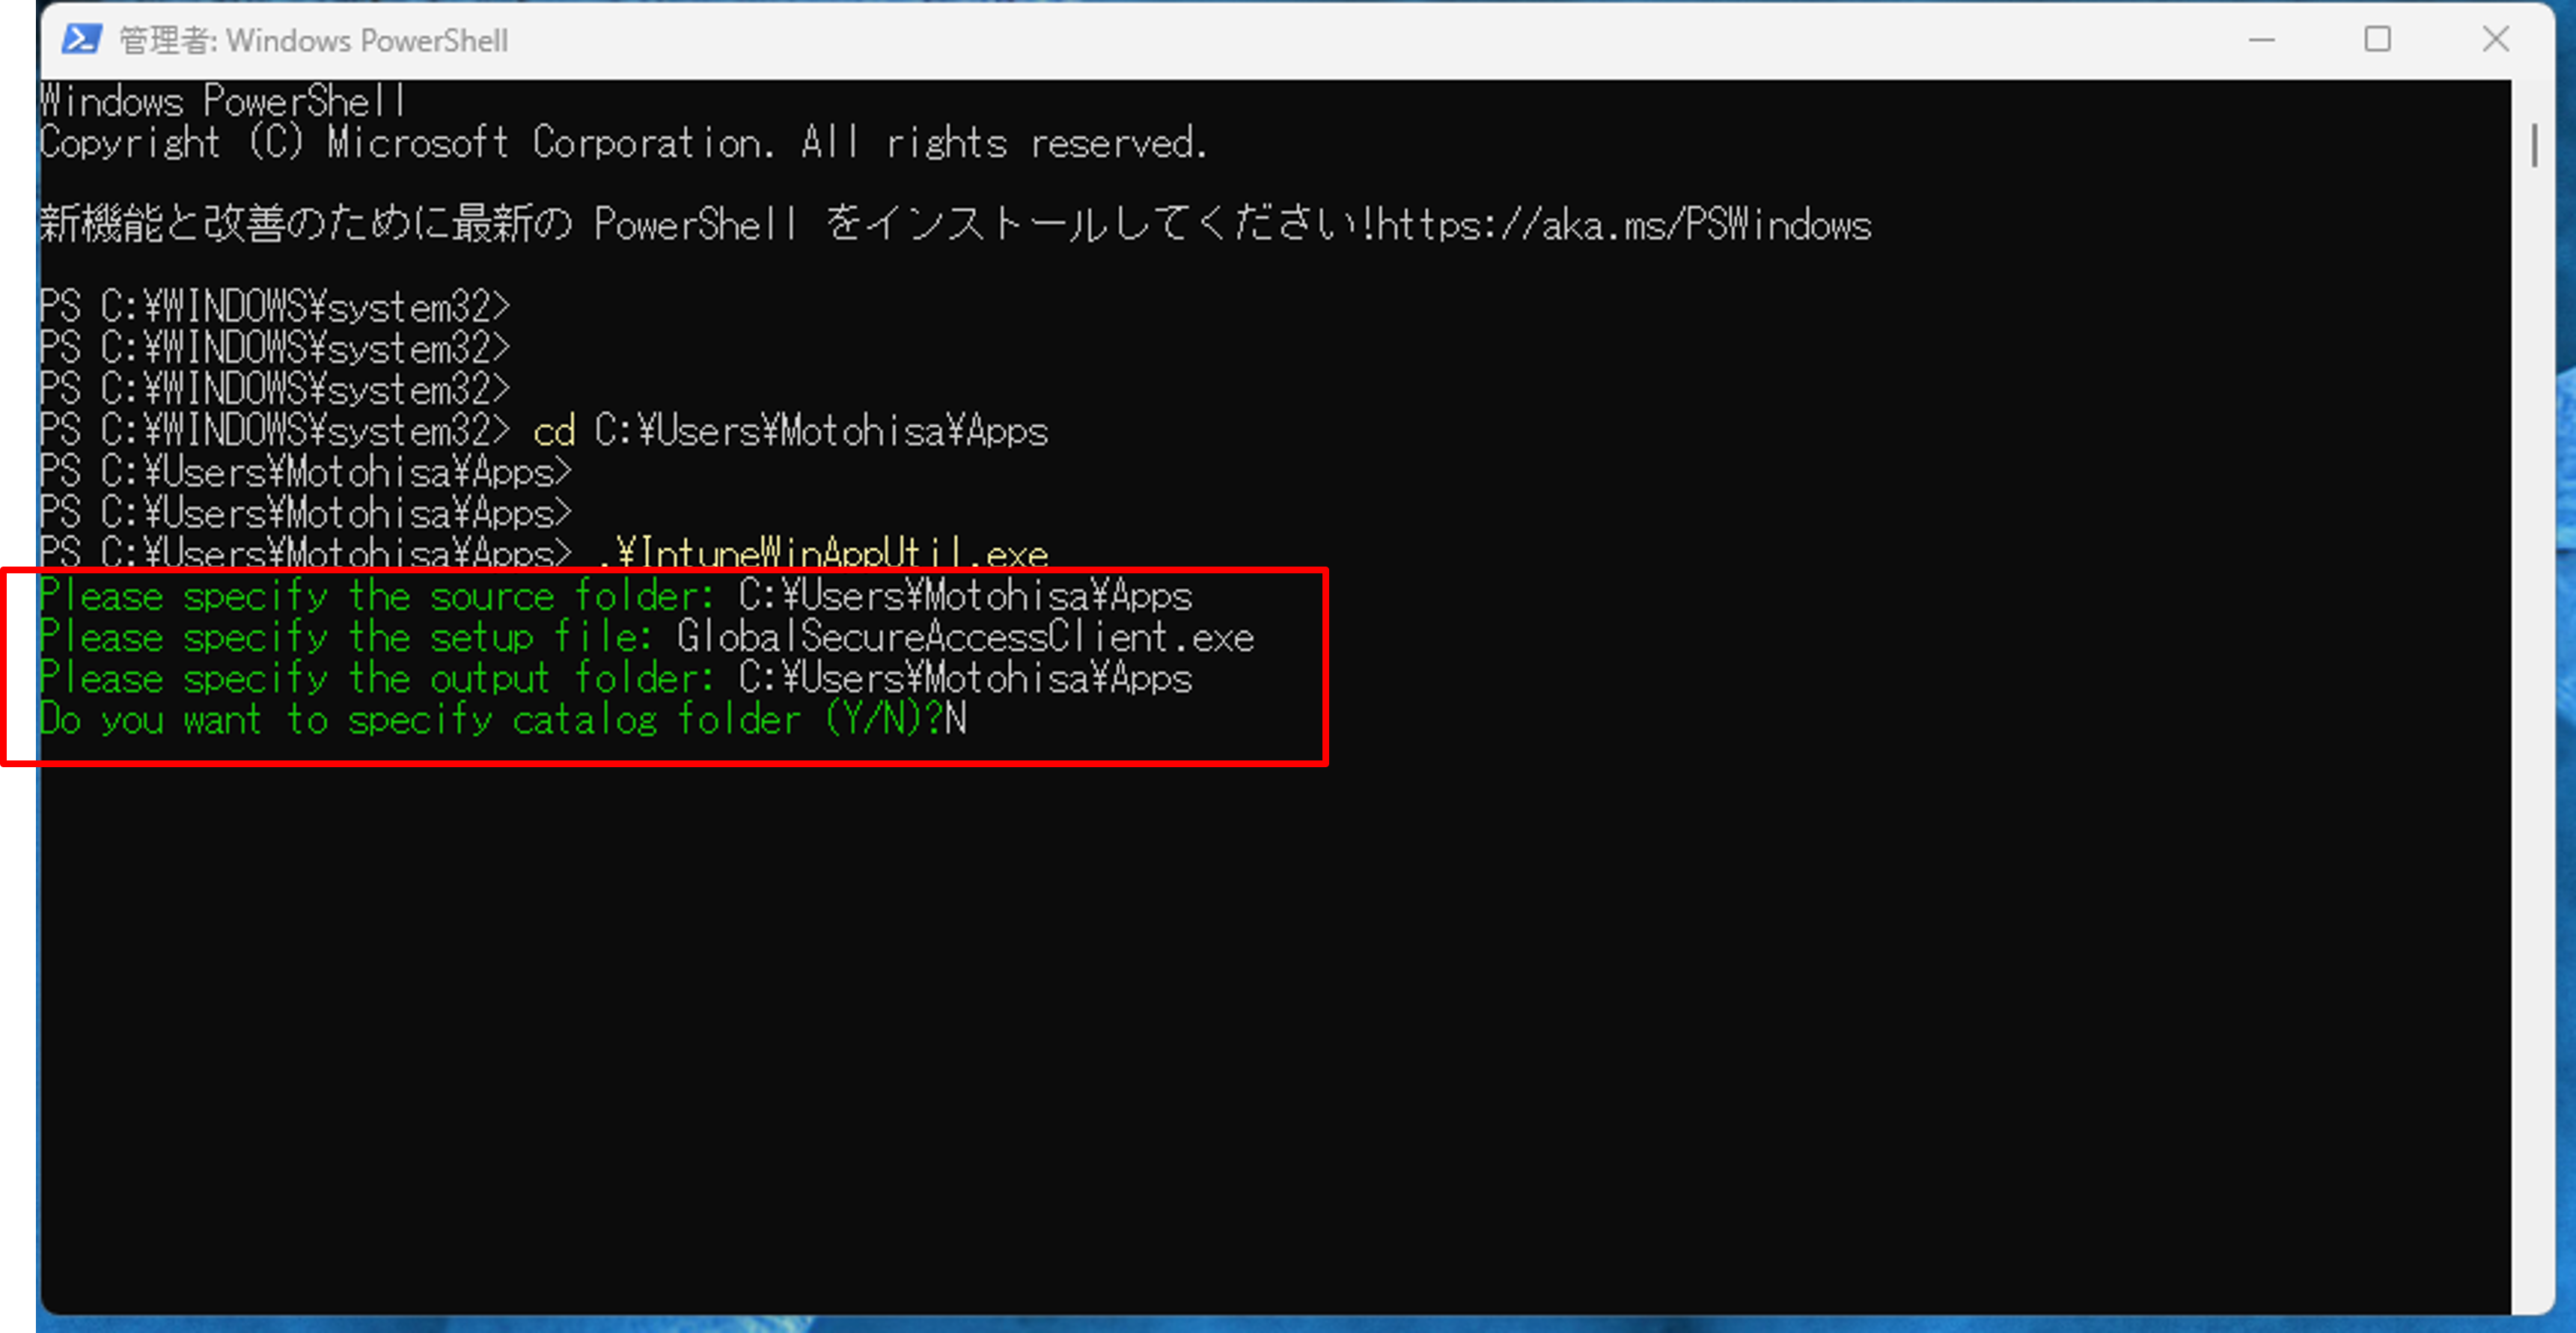Close the PowerShell window

[x=2495, y=40]
